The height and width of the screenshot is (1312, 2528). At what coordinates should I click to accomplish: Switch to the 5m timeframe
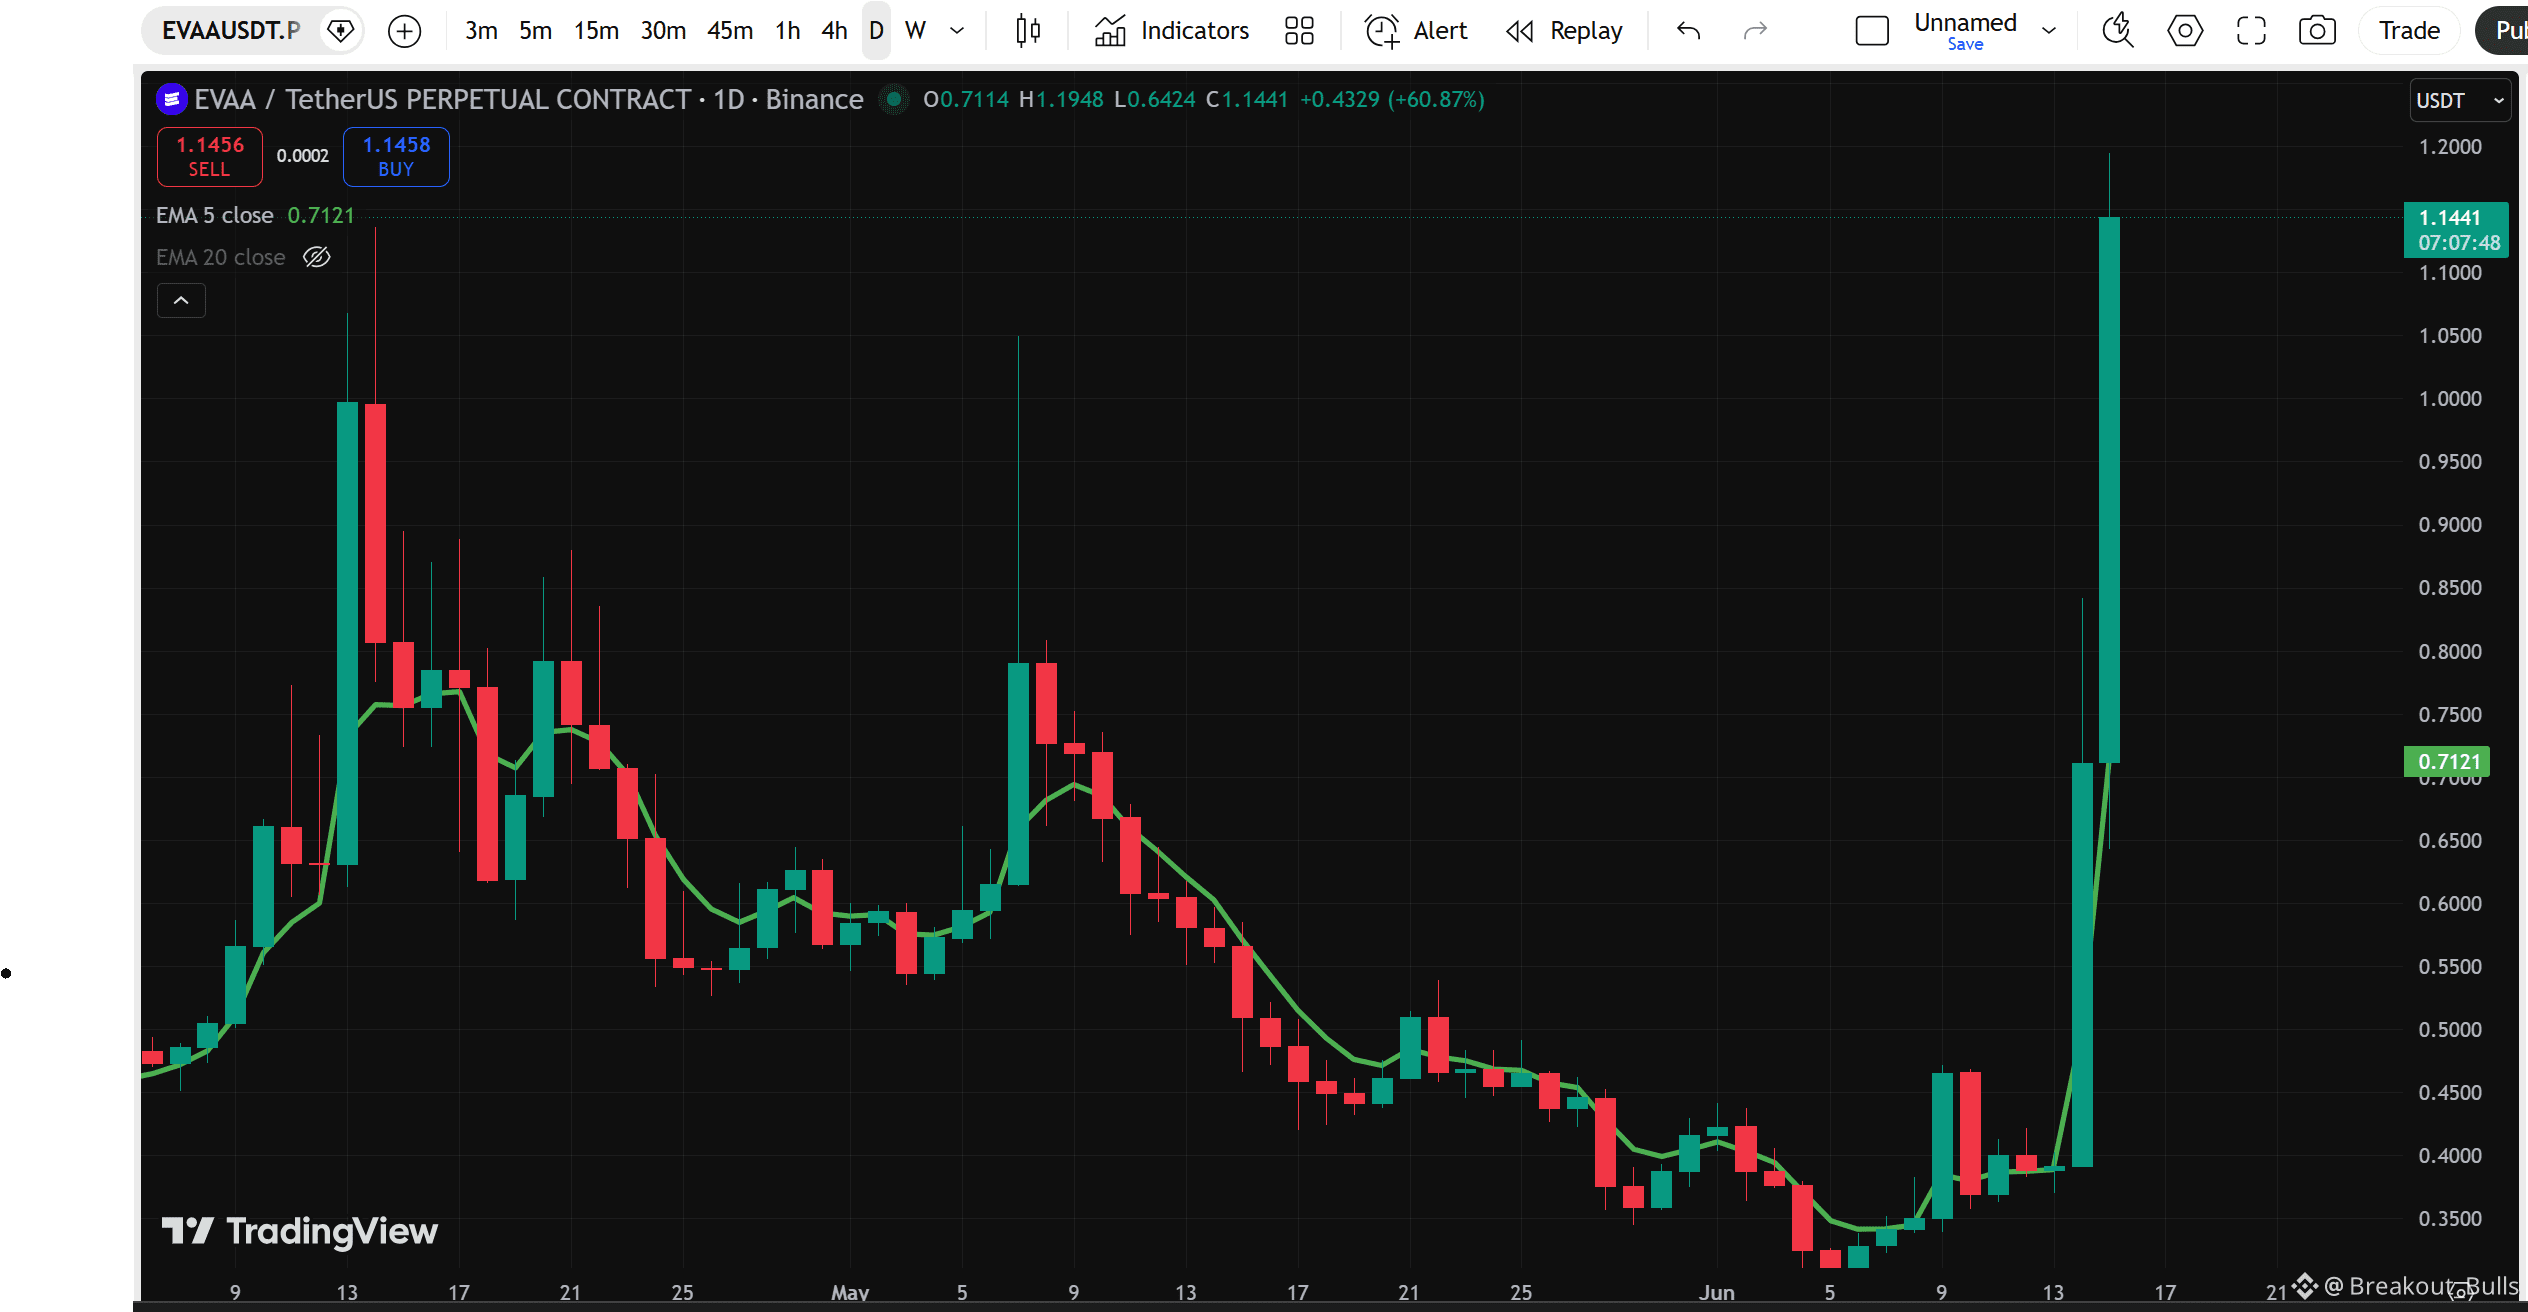point(535,31)
